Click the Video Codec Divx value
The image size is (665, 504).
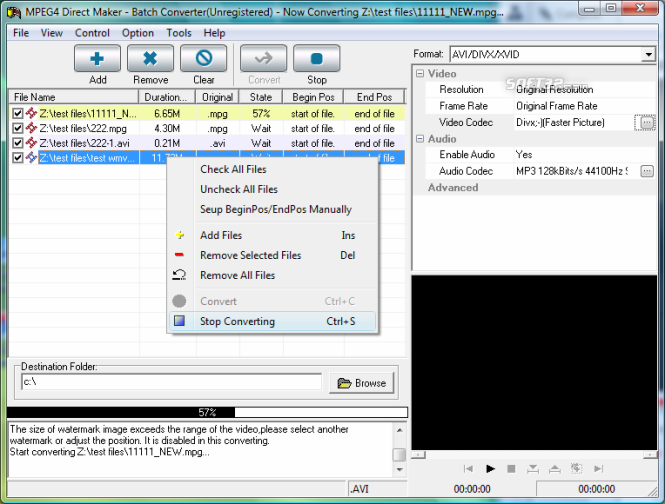573,123
